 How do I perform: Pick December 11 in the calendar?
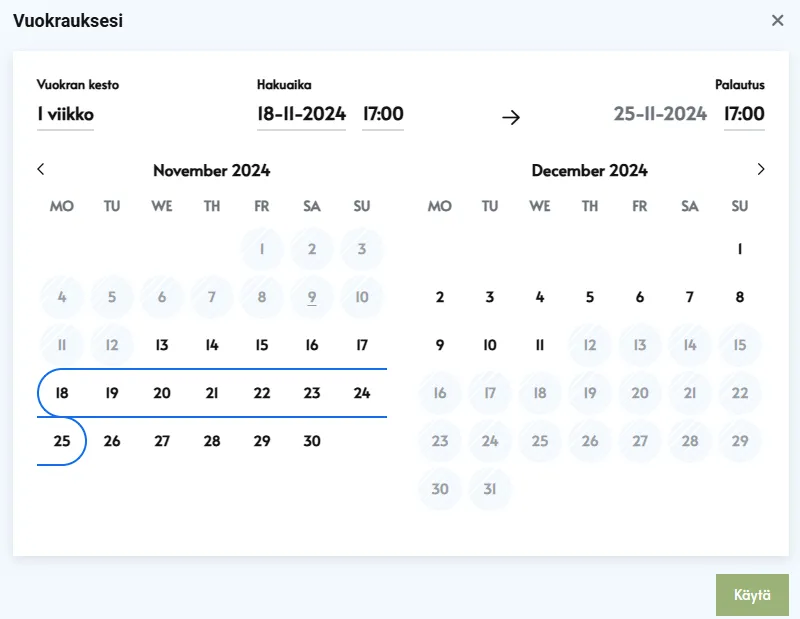point(540,345)
